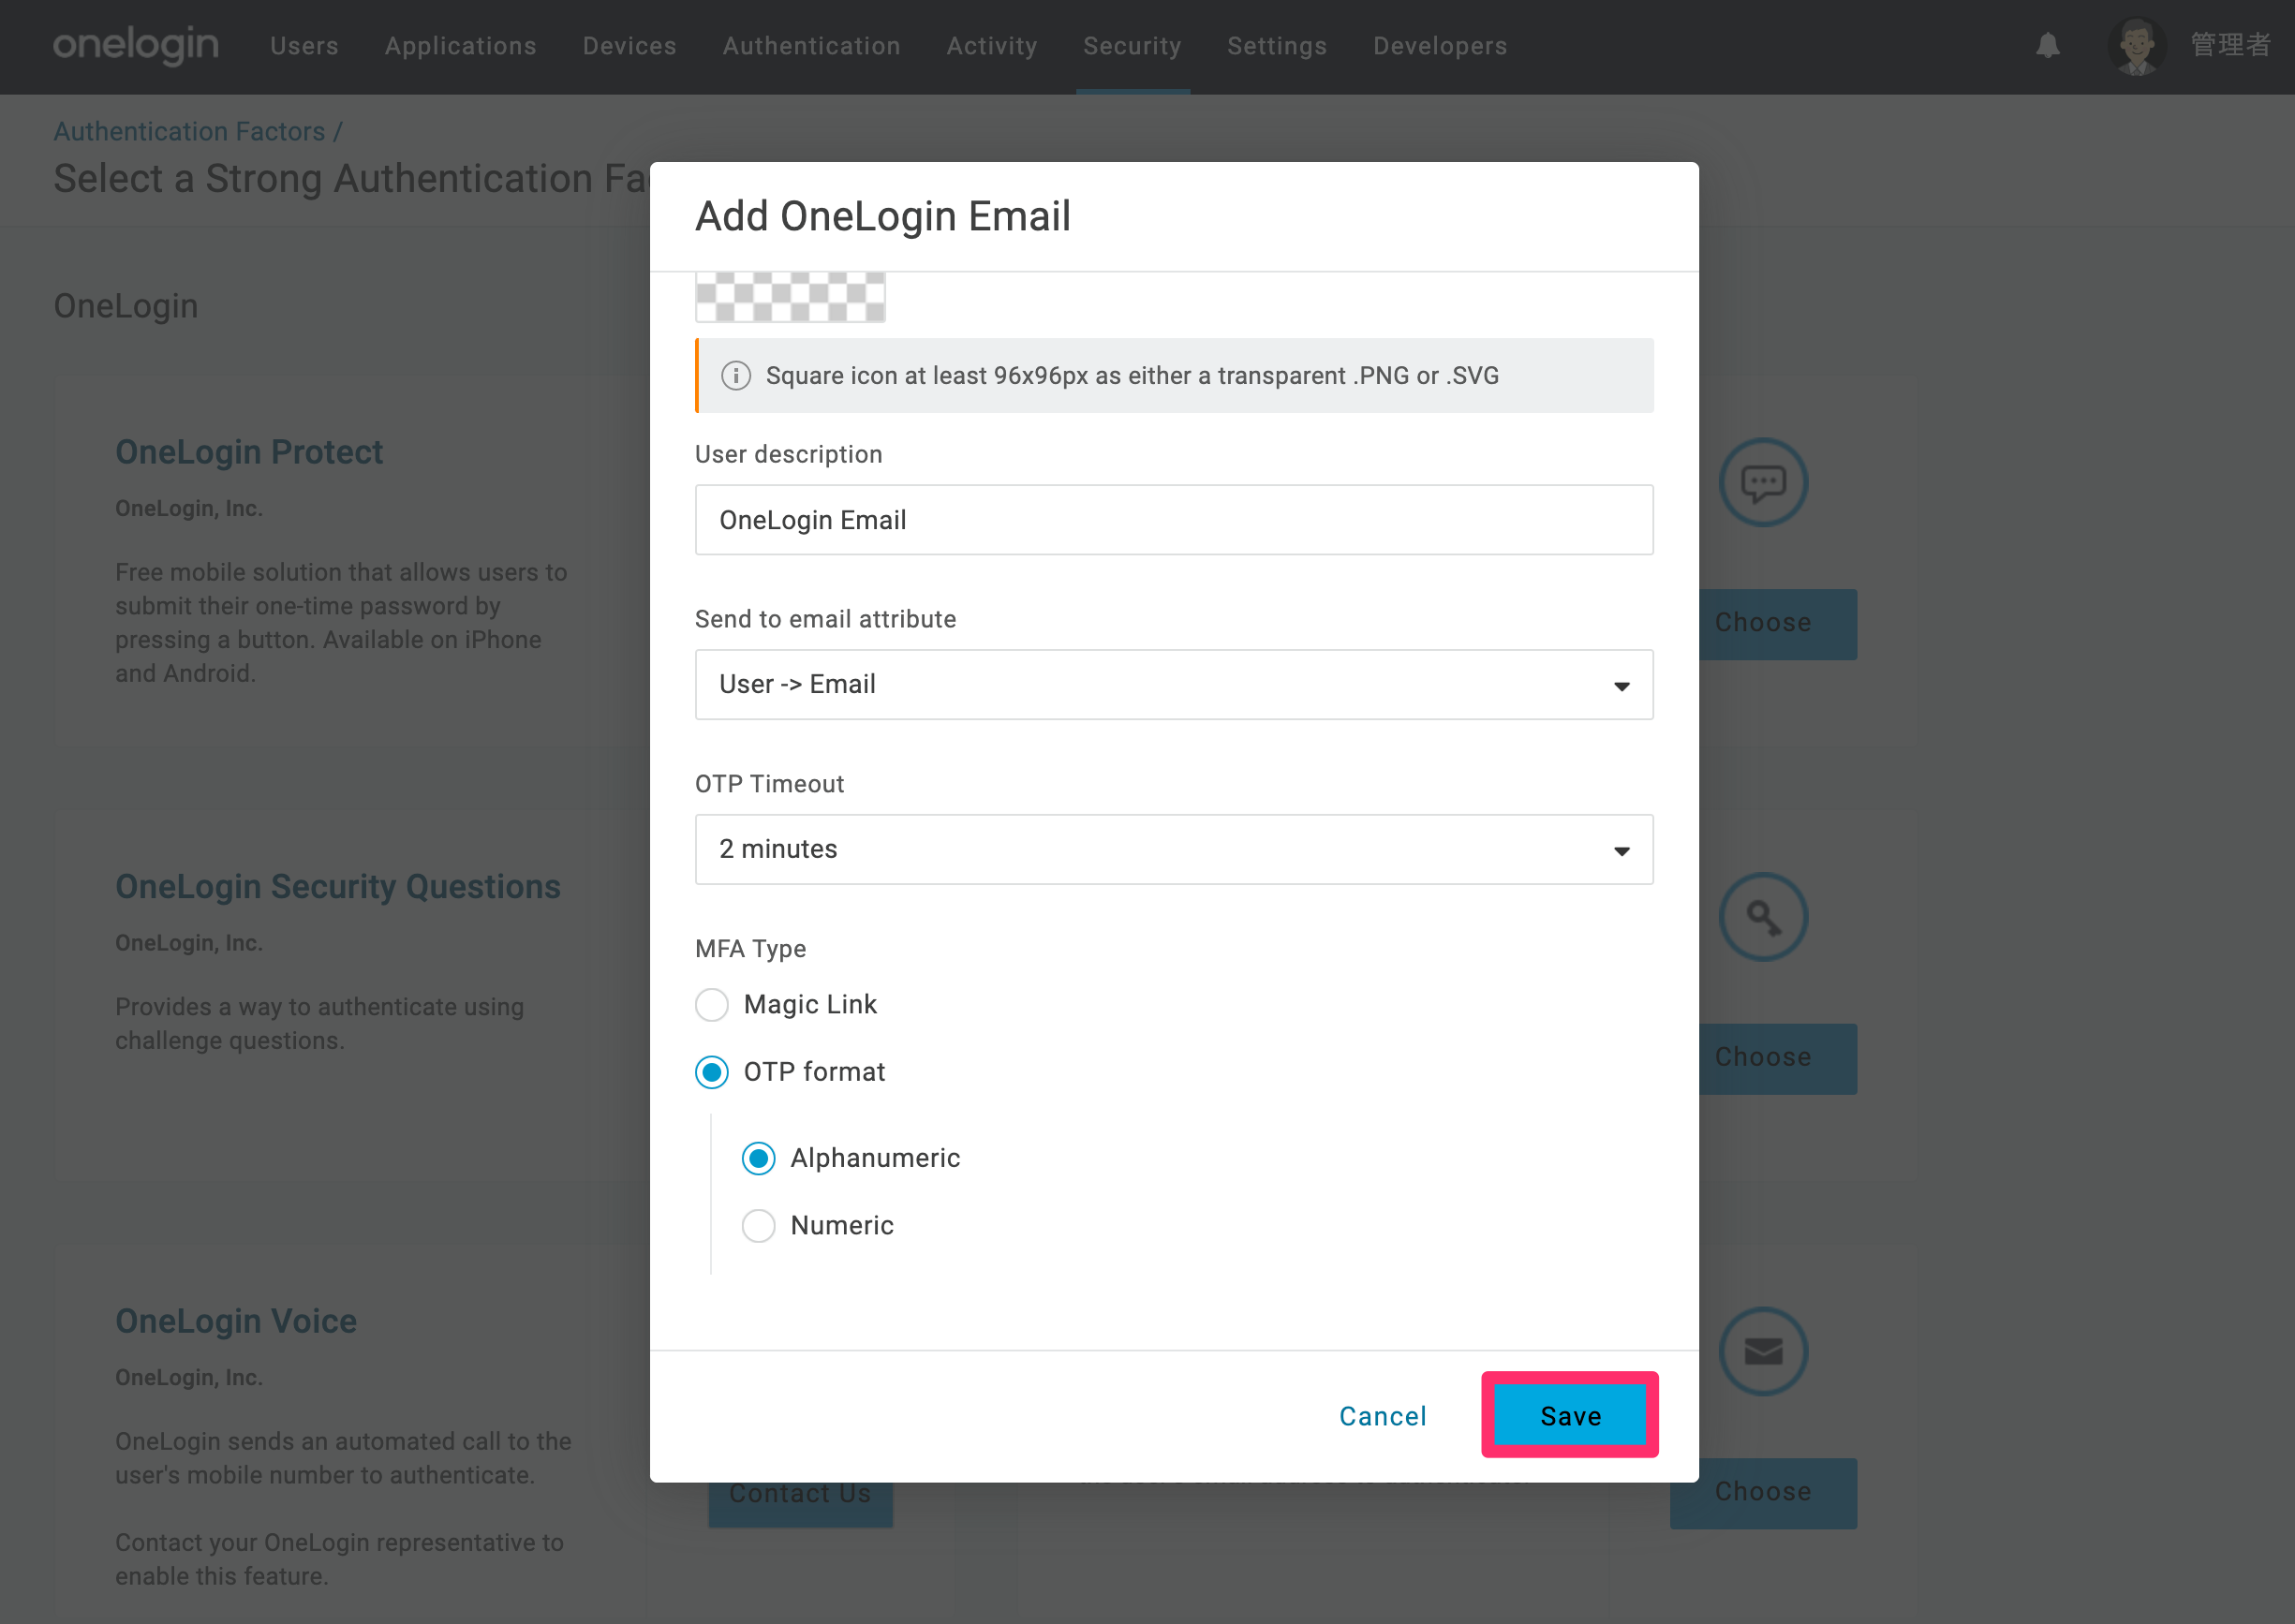
Task: Click the info icon in the icon hint
Action: tap(736, 376)
